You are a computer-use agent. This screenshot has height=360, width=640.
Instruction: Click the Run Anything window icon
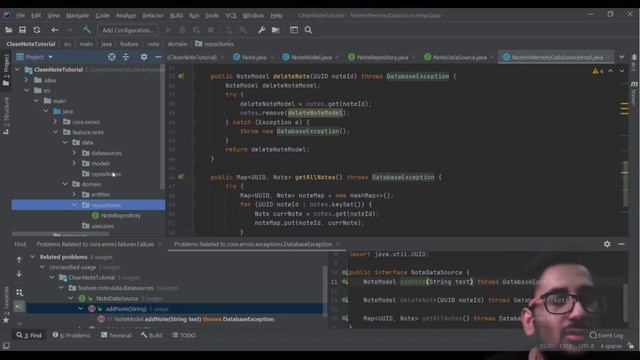(294, 30)
